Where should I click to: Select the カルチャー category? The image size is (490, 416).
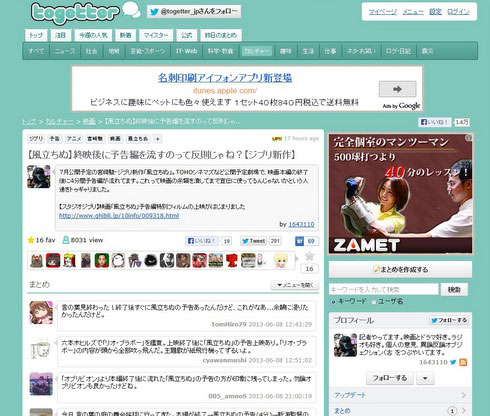click(x=256, y=51)
